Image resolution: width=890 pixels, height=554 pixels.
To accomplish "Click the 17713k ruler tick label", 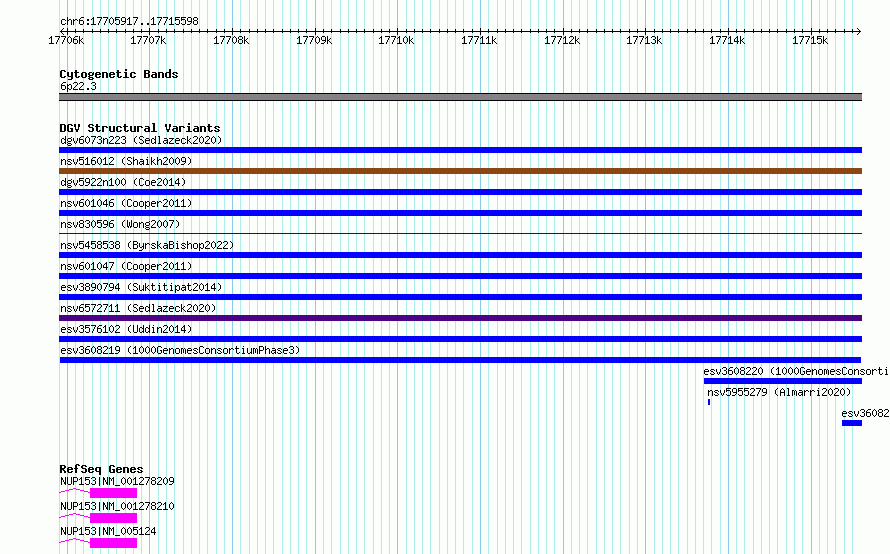I will point(644,40).
